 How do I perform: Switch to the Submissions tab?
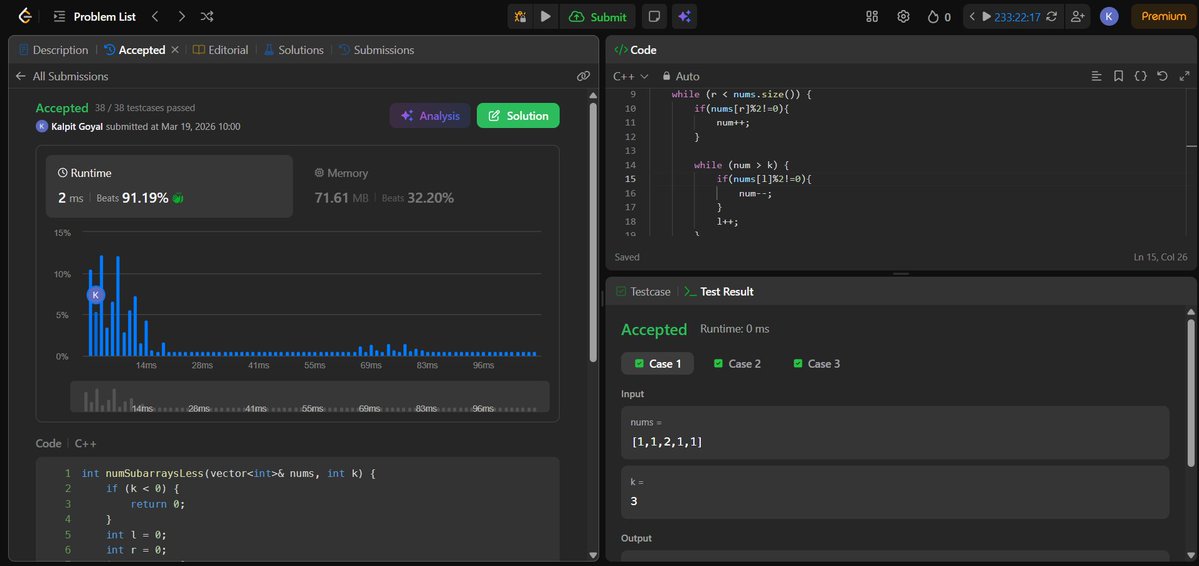click(376, 50)
